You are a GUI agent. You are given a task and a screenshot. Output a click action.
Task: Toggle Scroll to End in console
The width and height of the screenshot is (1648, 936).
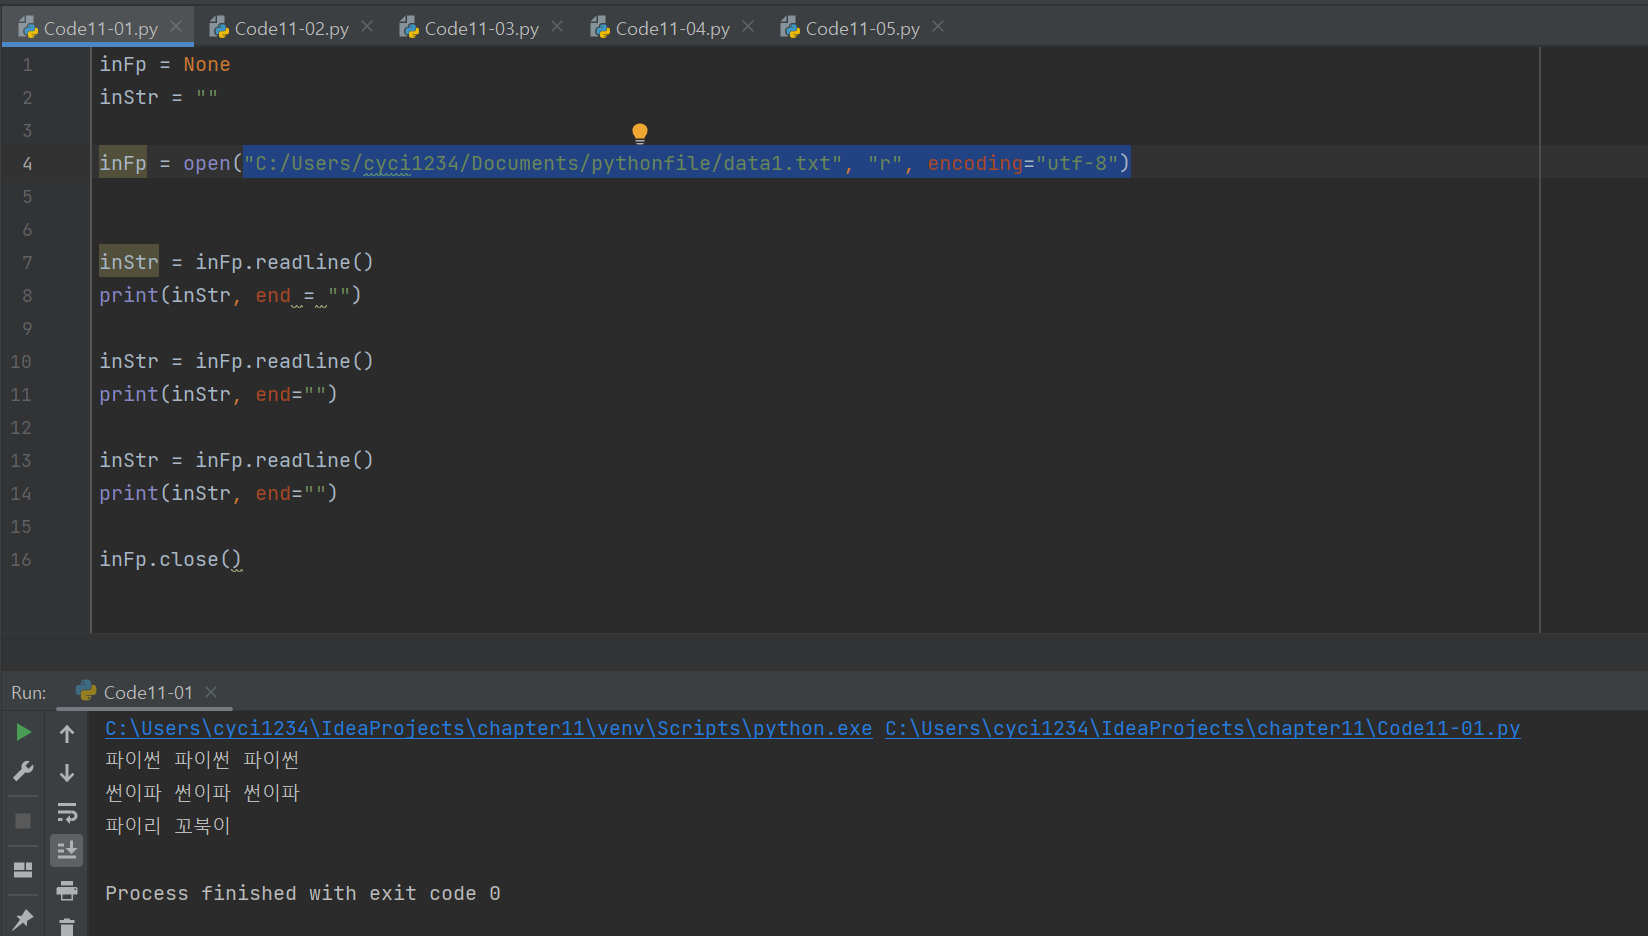(x=67, y=850)
